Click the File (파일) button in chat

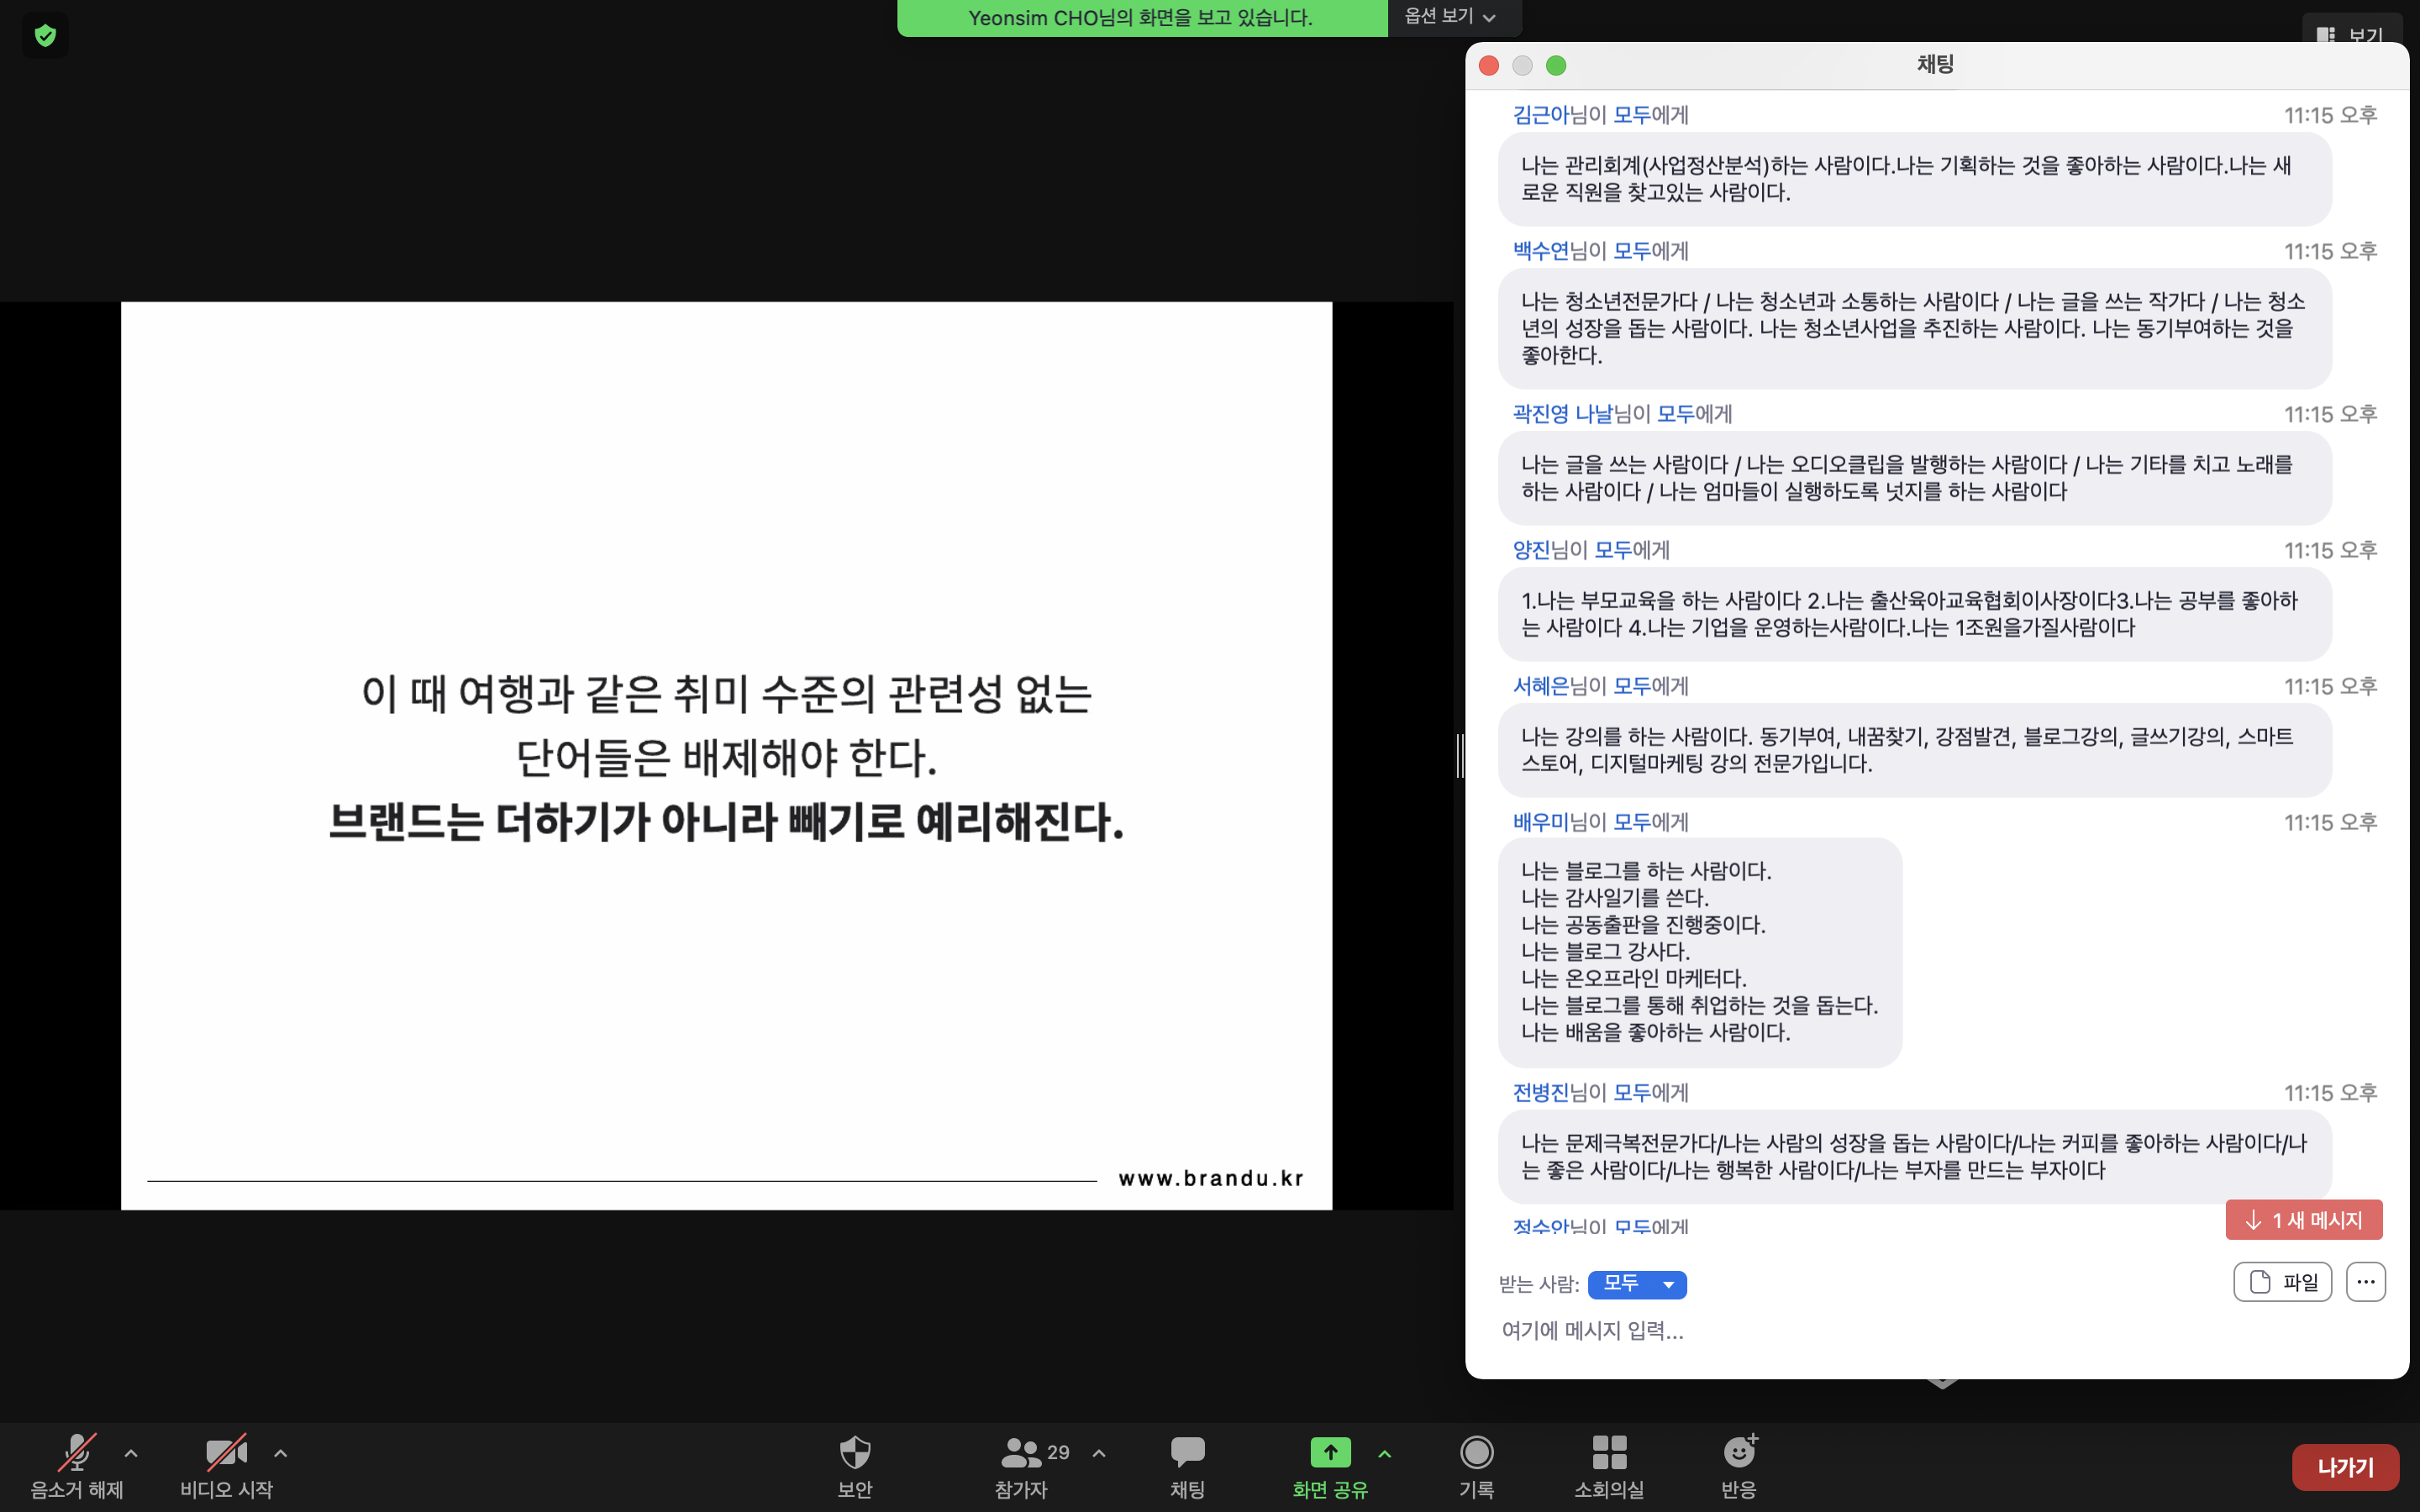click(x=2282, y=1282)
